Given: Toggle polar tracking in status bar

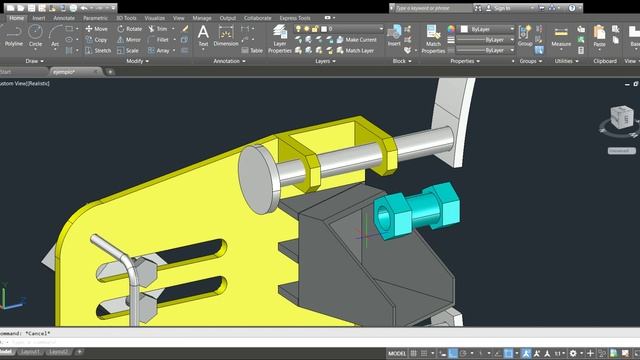Looking at the screenshot, I should point(463,353).
